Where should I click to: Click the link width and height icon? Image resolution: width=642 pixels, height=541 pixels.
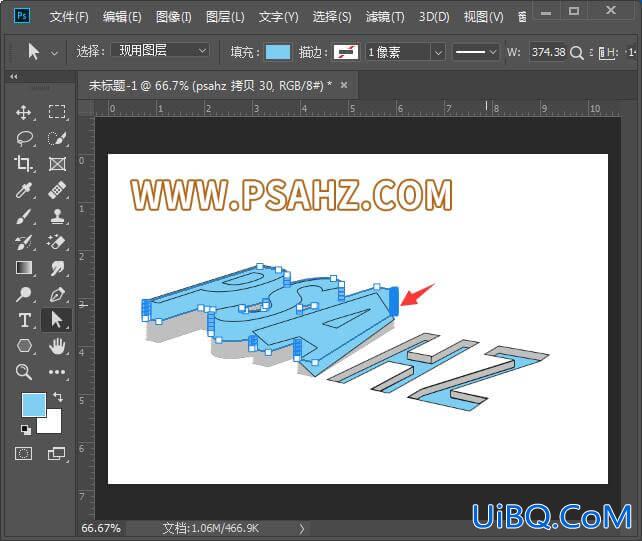coord(603,53)
